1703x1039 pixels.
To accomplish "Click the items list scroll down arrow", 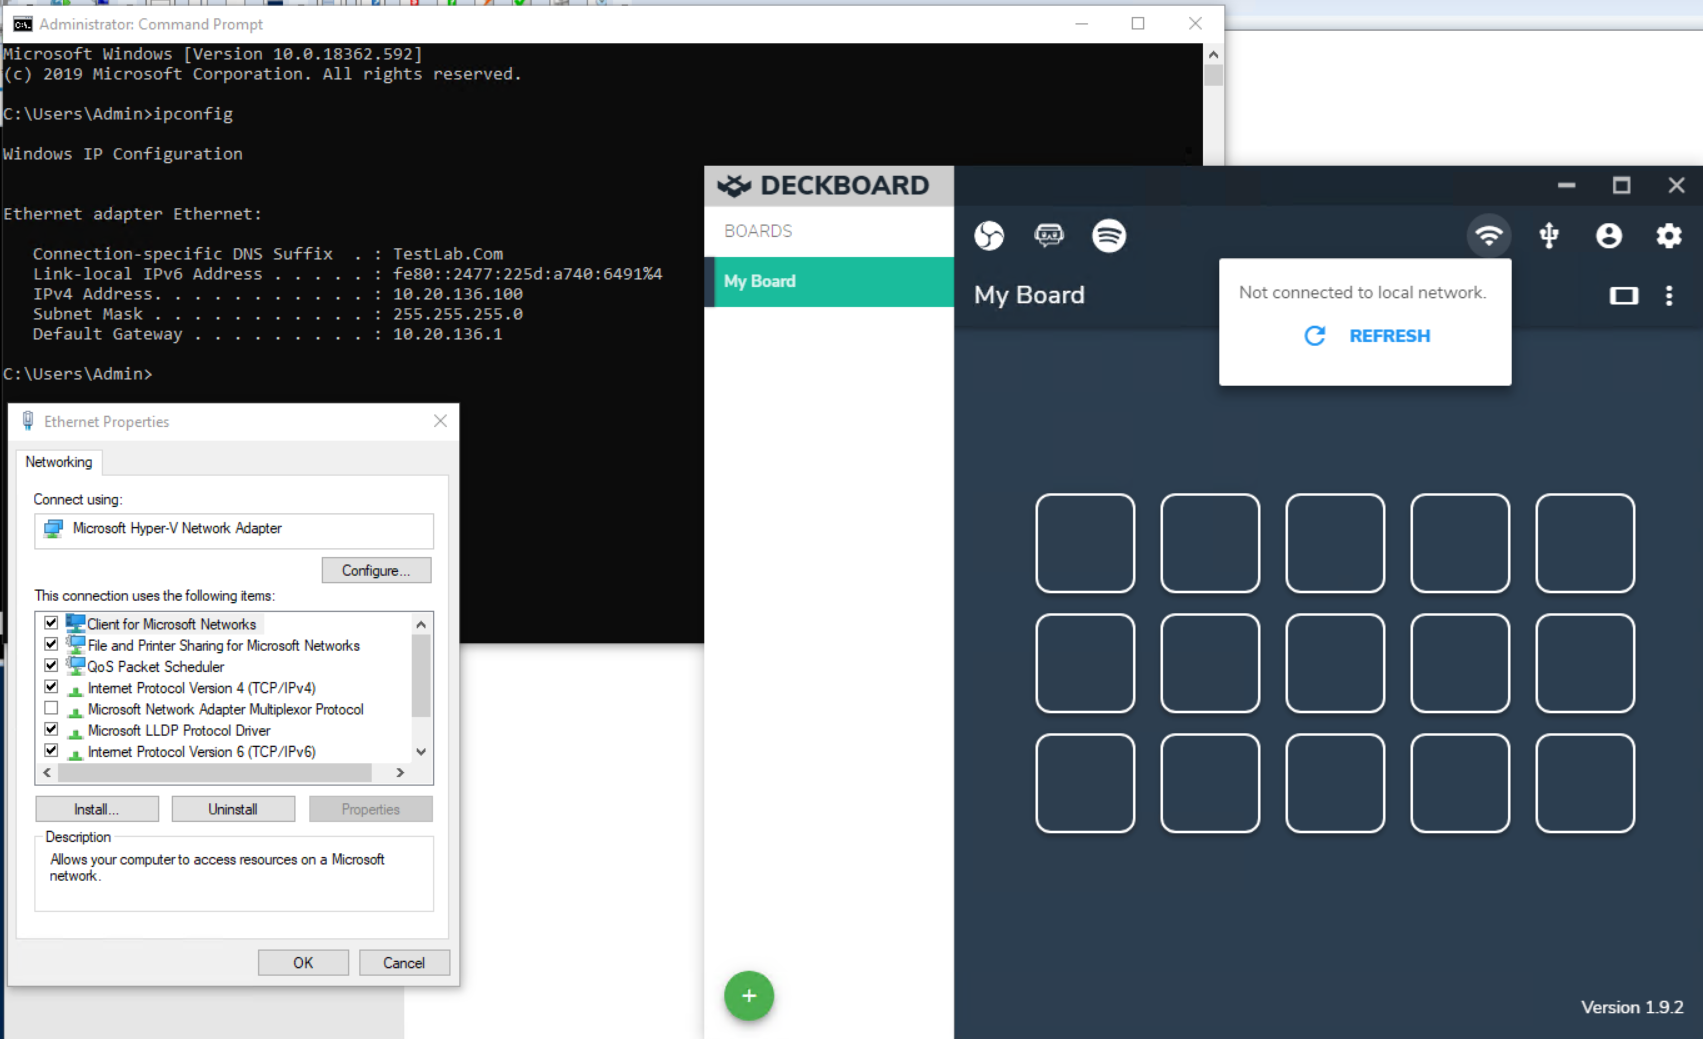I will click(421, 751).
